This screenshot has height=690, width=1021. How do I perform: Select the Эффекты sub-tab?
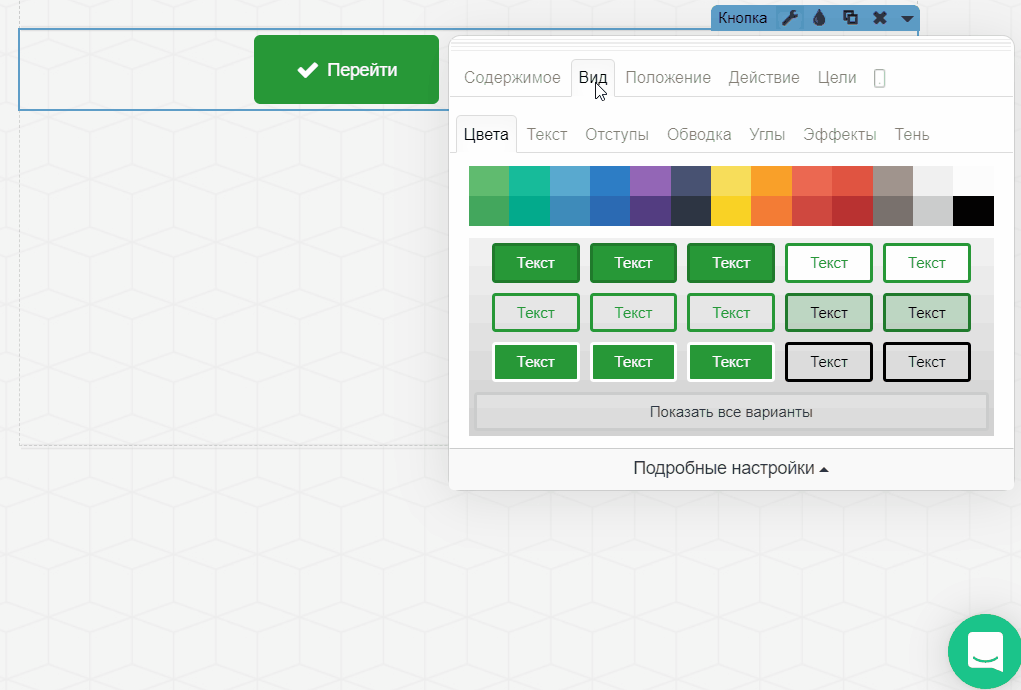pyautogui.click(x=840, y=135)
